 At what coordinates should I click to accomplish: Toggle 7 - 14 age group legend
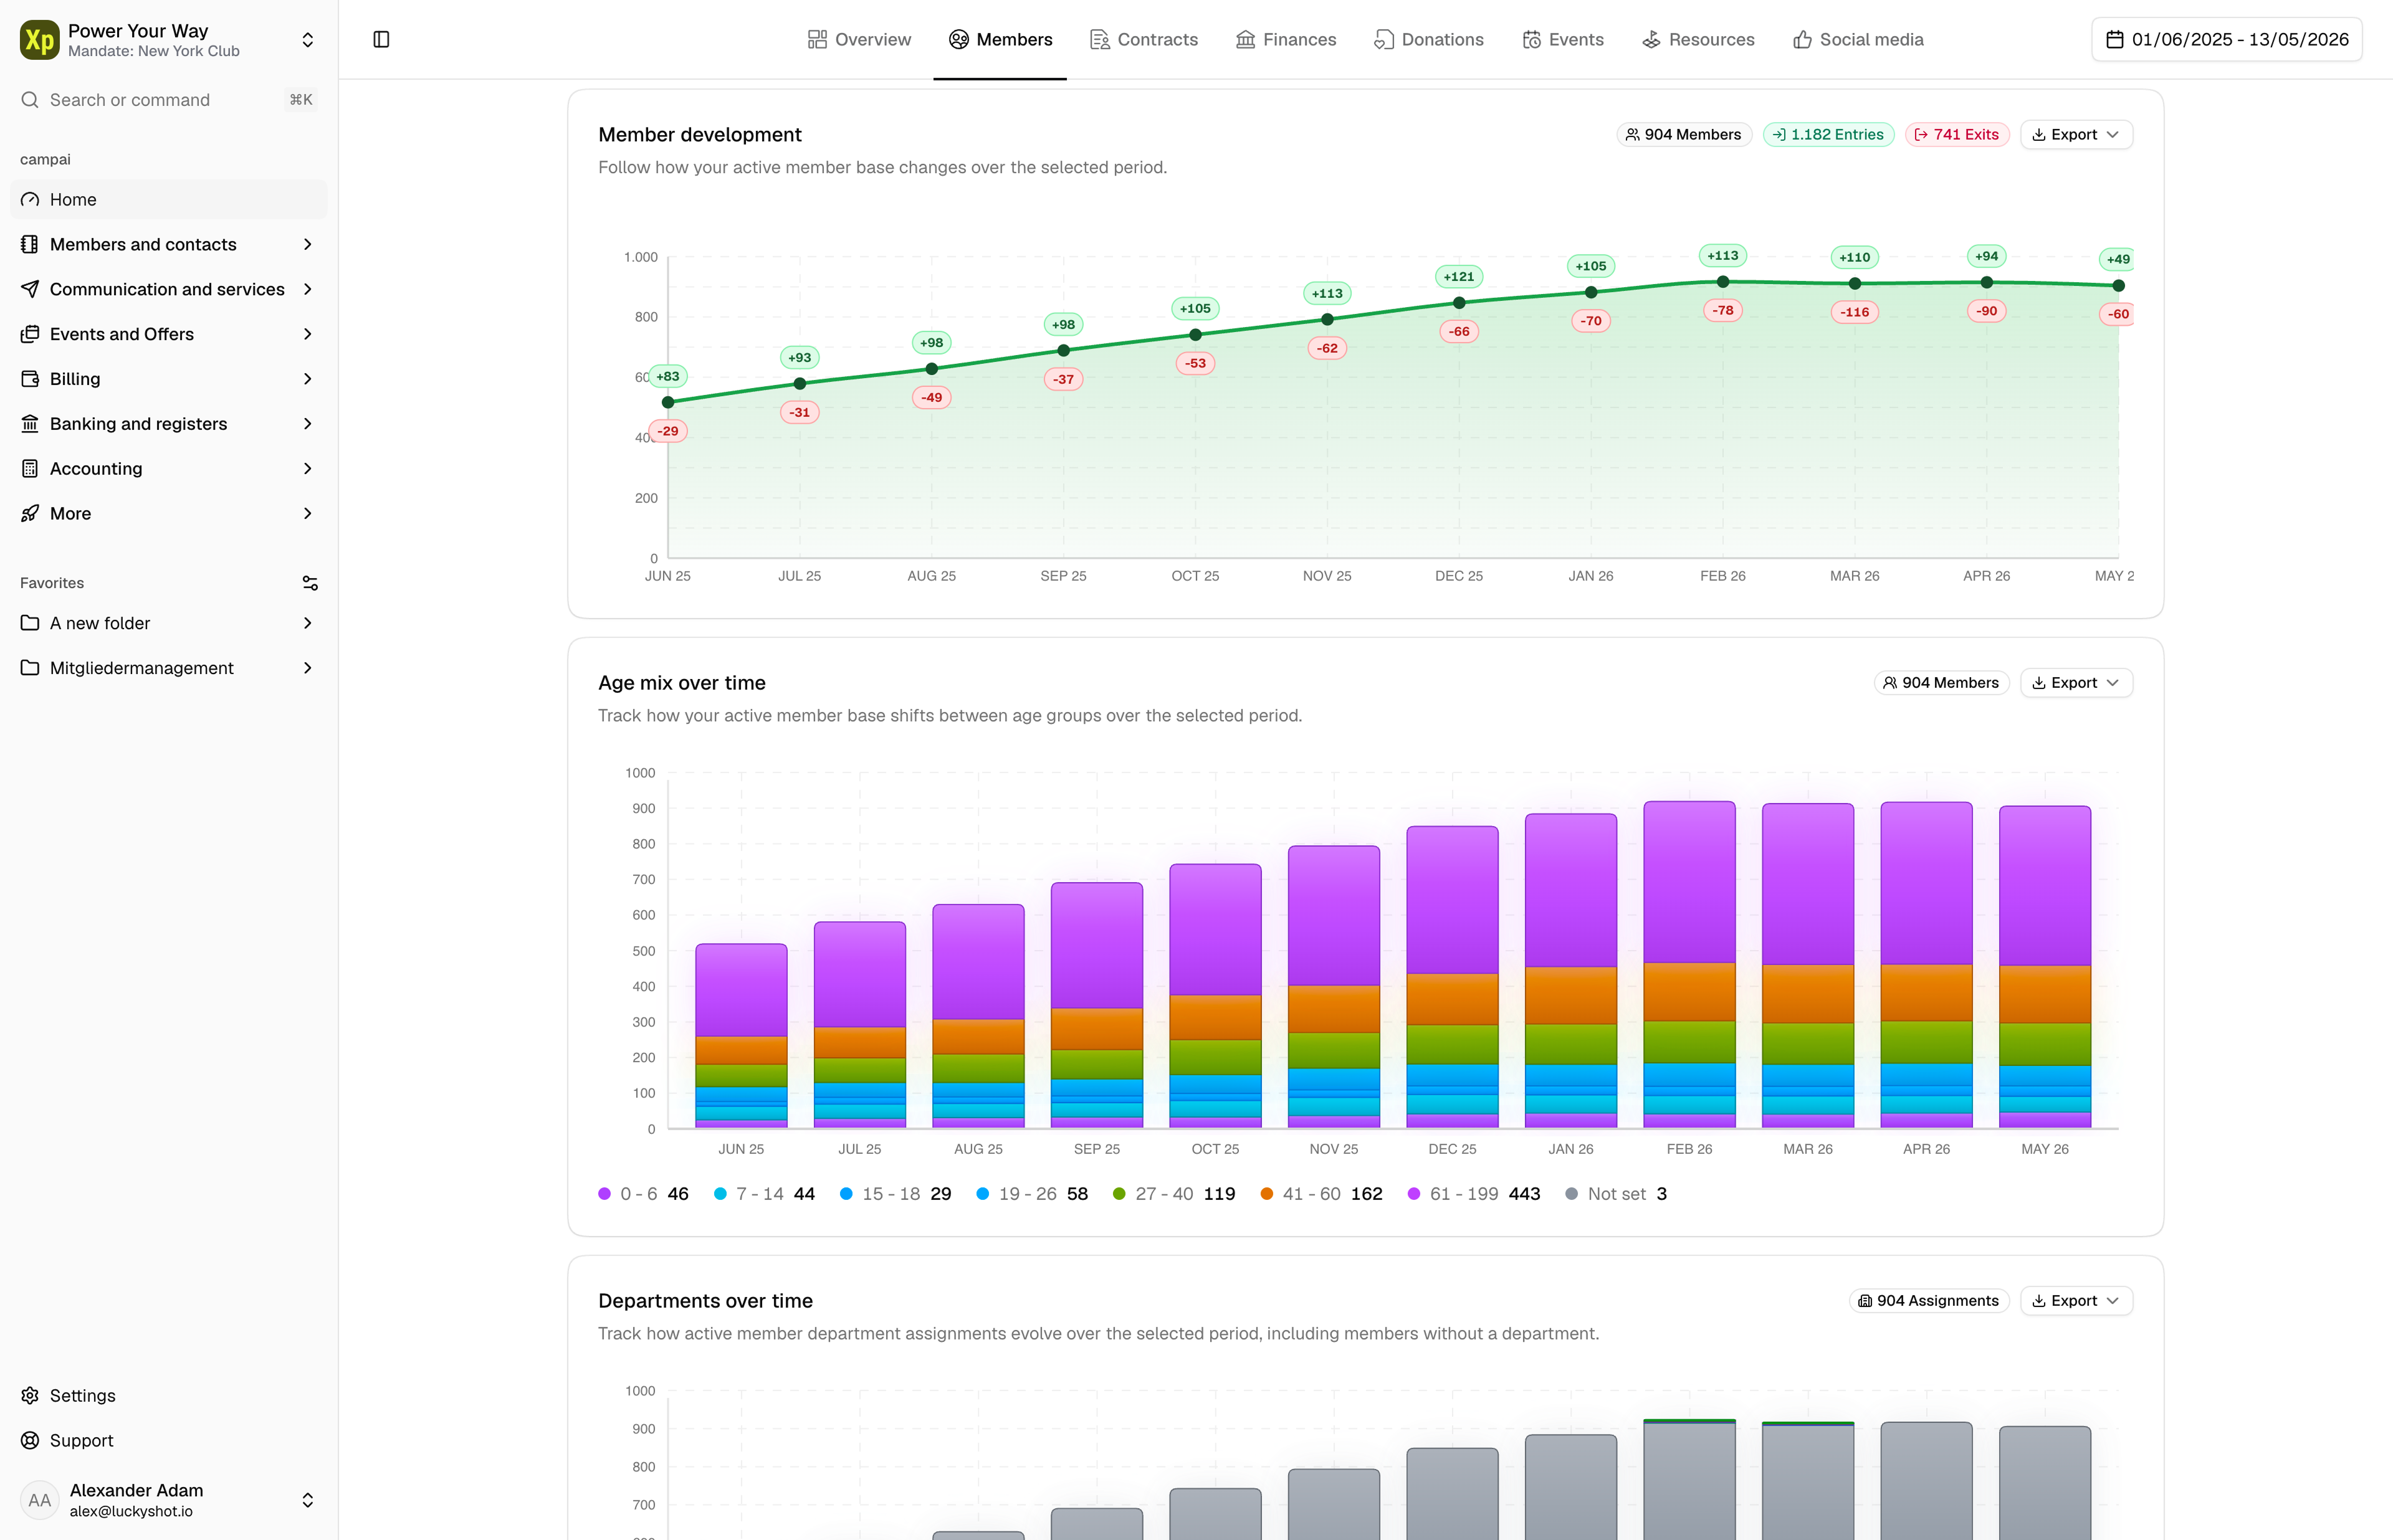click(x=764, y=1194)
